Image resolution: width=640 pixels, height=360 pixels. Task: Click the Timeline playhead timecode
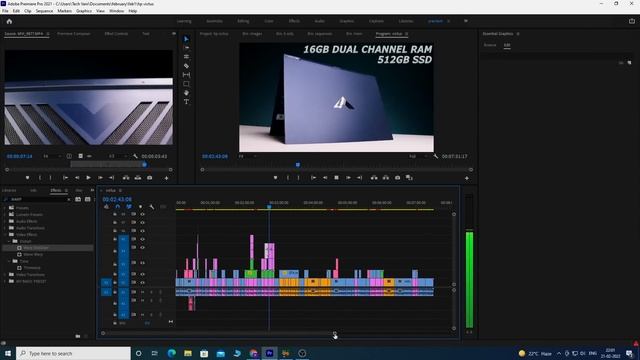click(x=117, y=199)
